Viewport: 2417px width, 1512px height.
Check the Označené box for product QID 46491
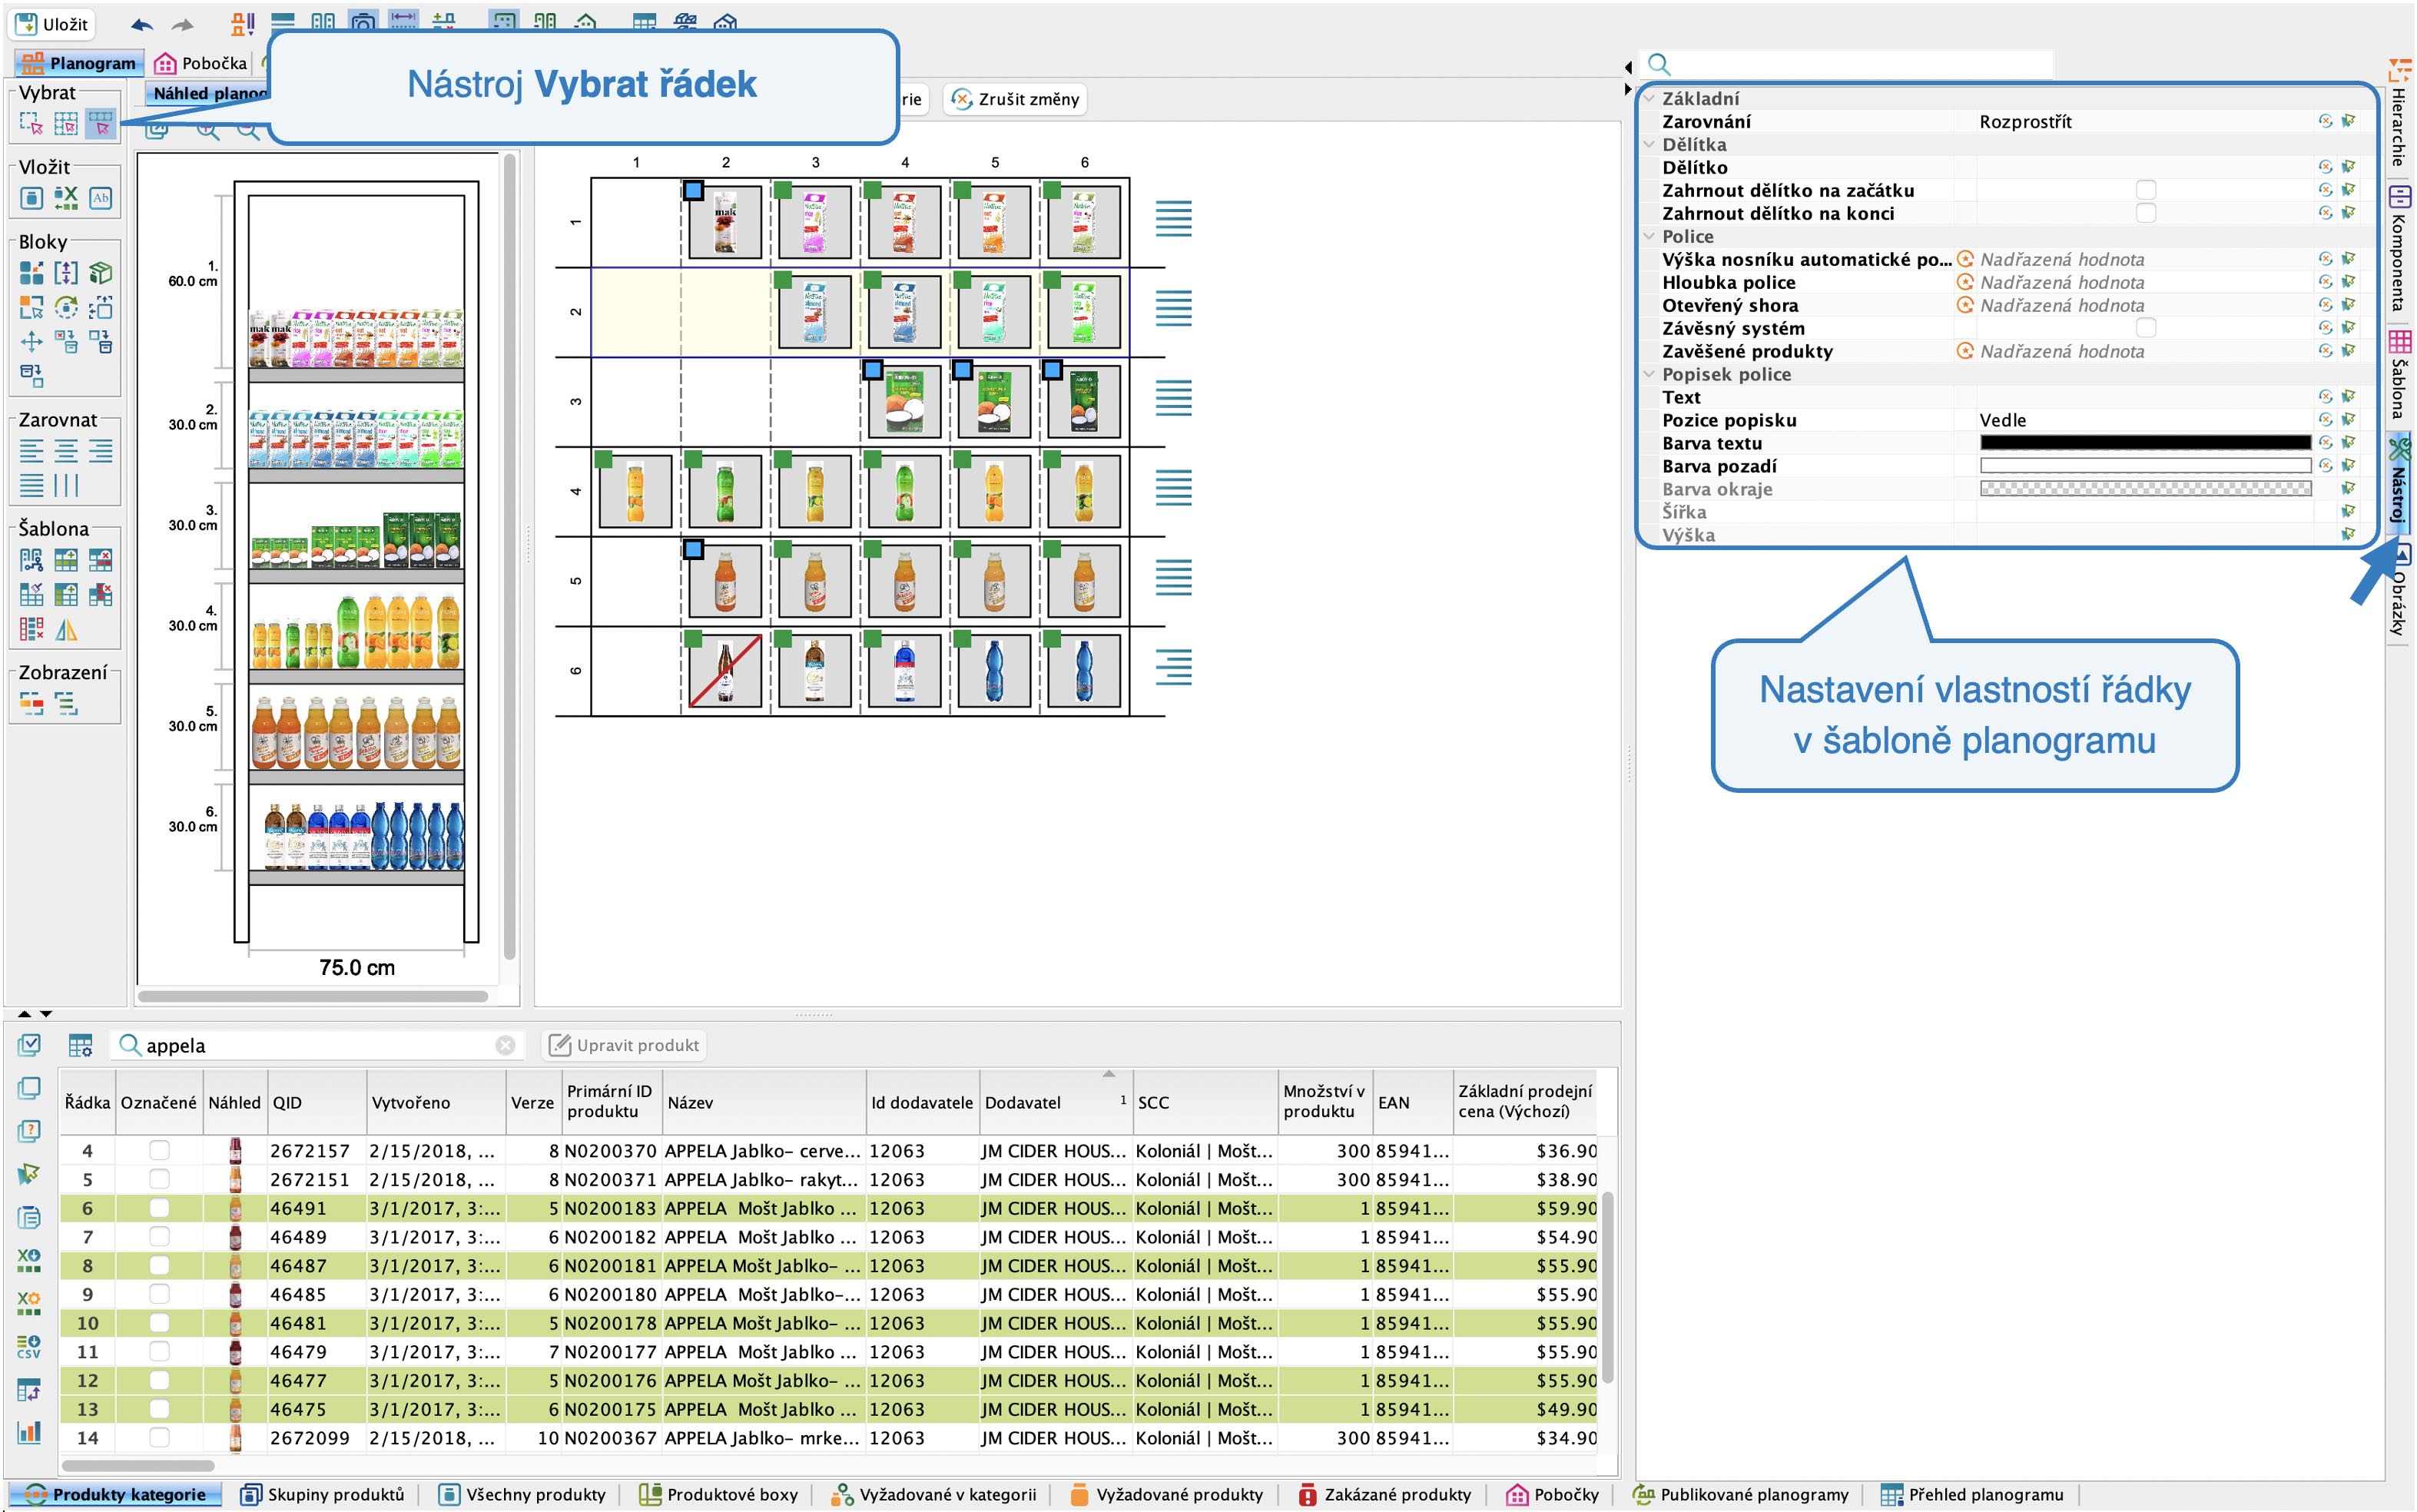click(159, 1208)
